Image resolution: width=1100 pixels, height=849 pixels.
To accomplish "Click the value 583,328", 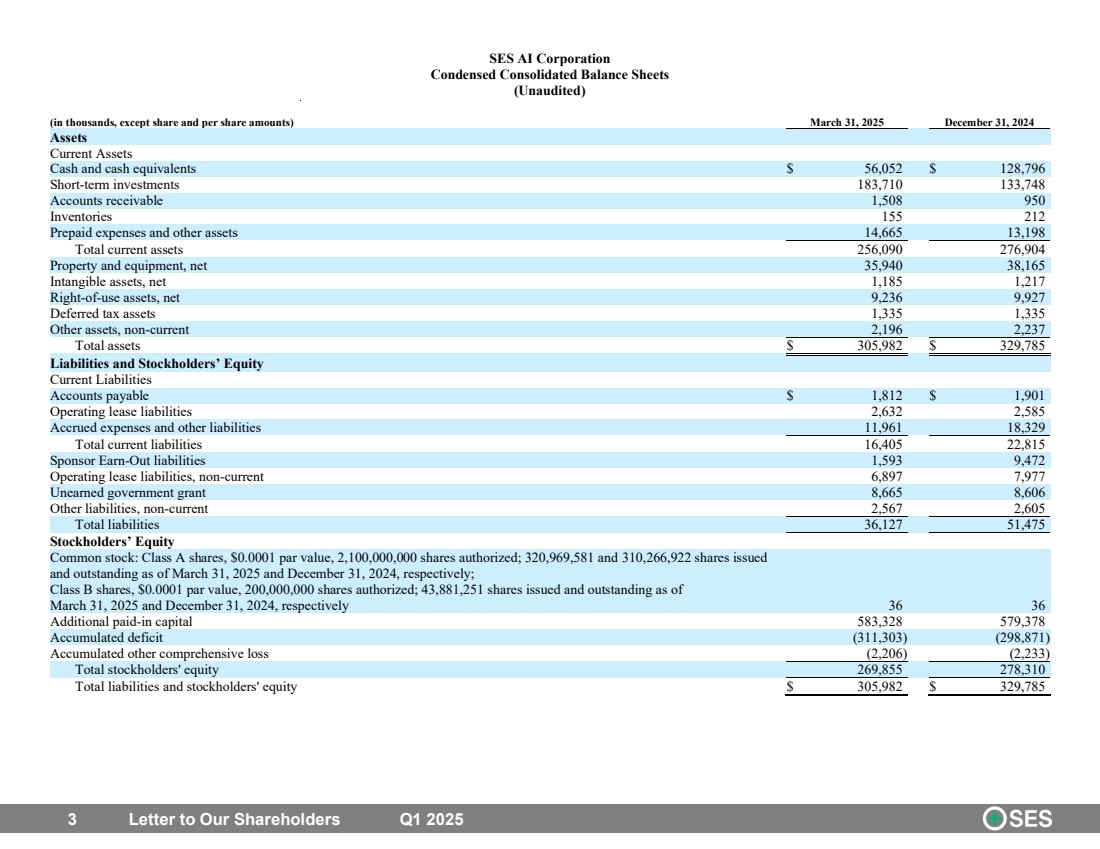I will point(880,622).
